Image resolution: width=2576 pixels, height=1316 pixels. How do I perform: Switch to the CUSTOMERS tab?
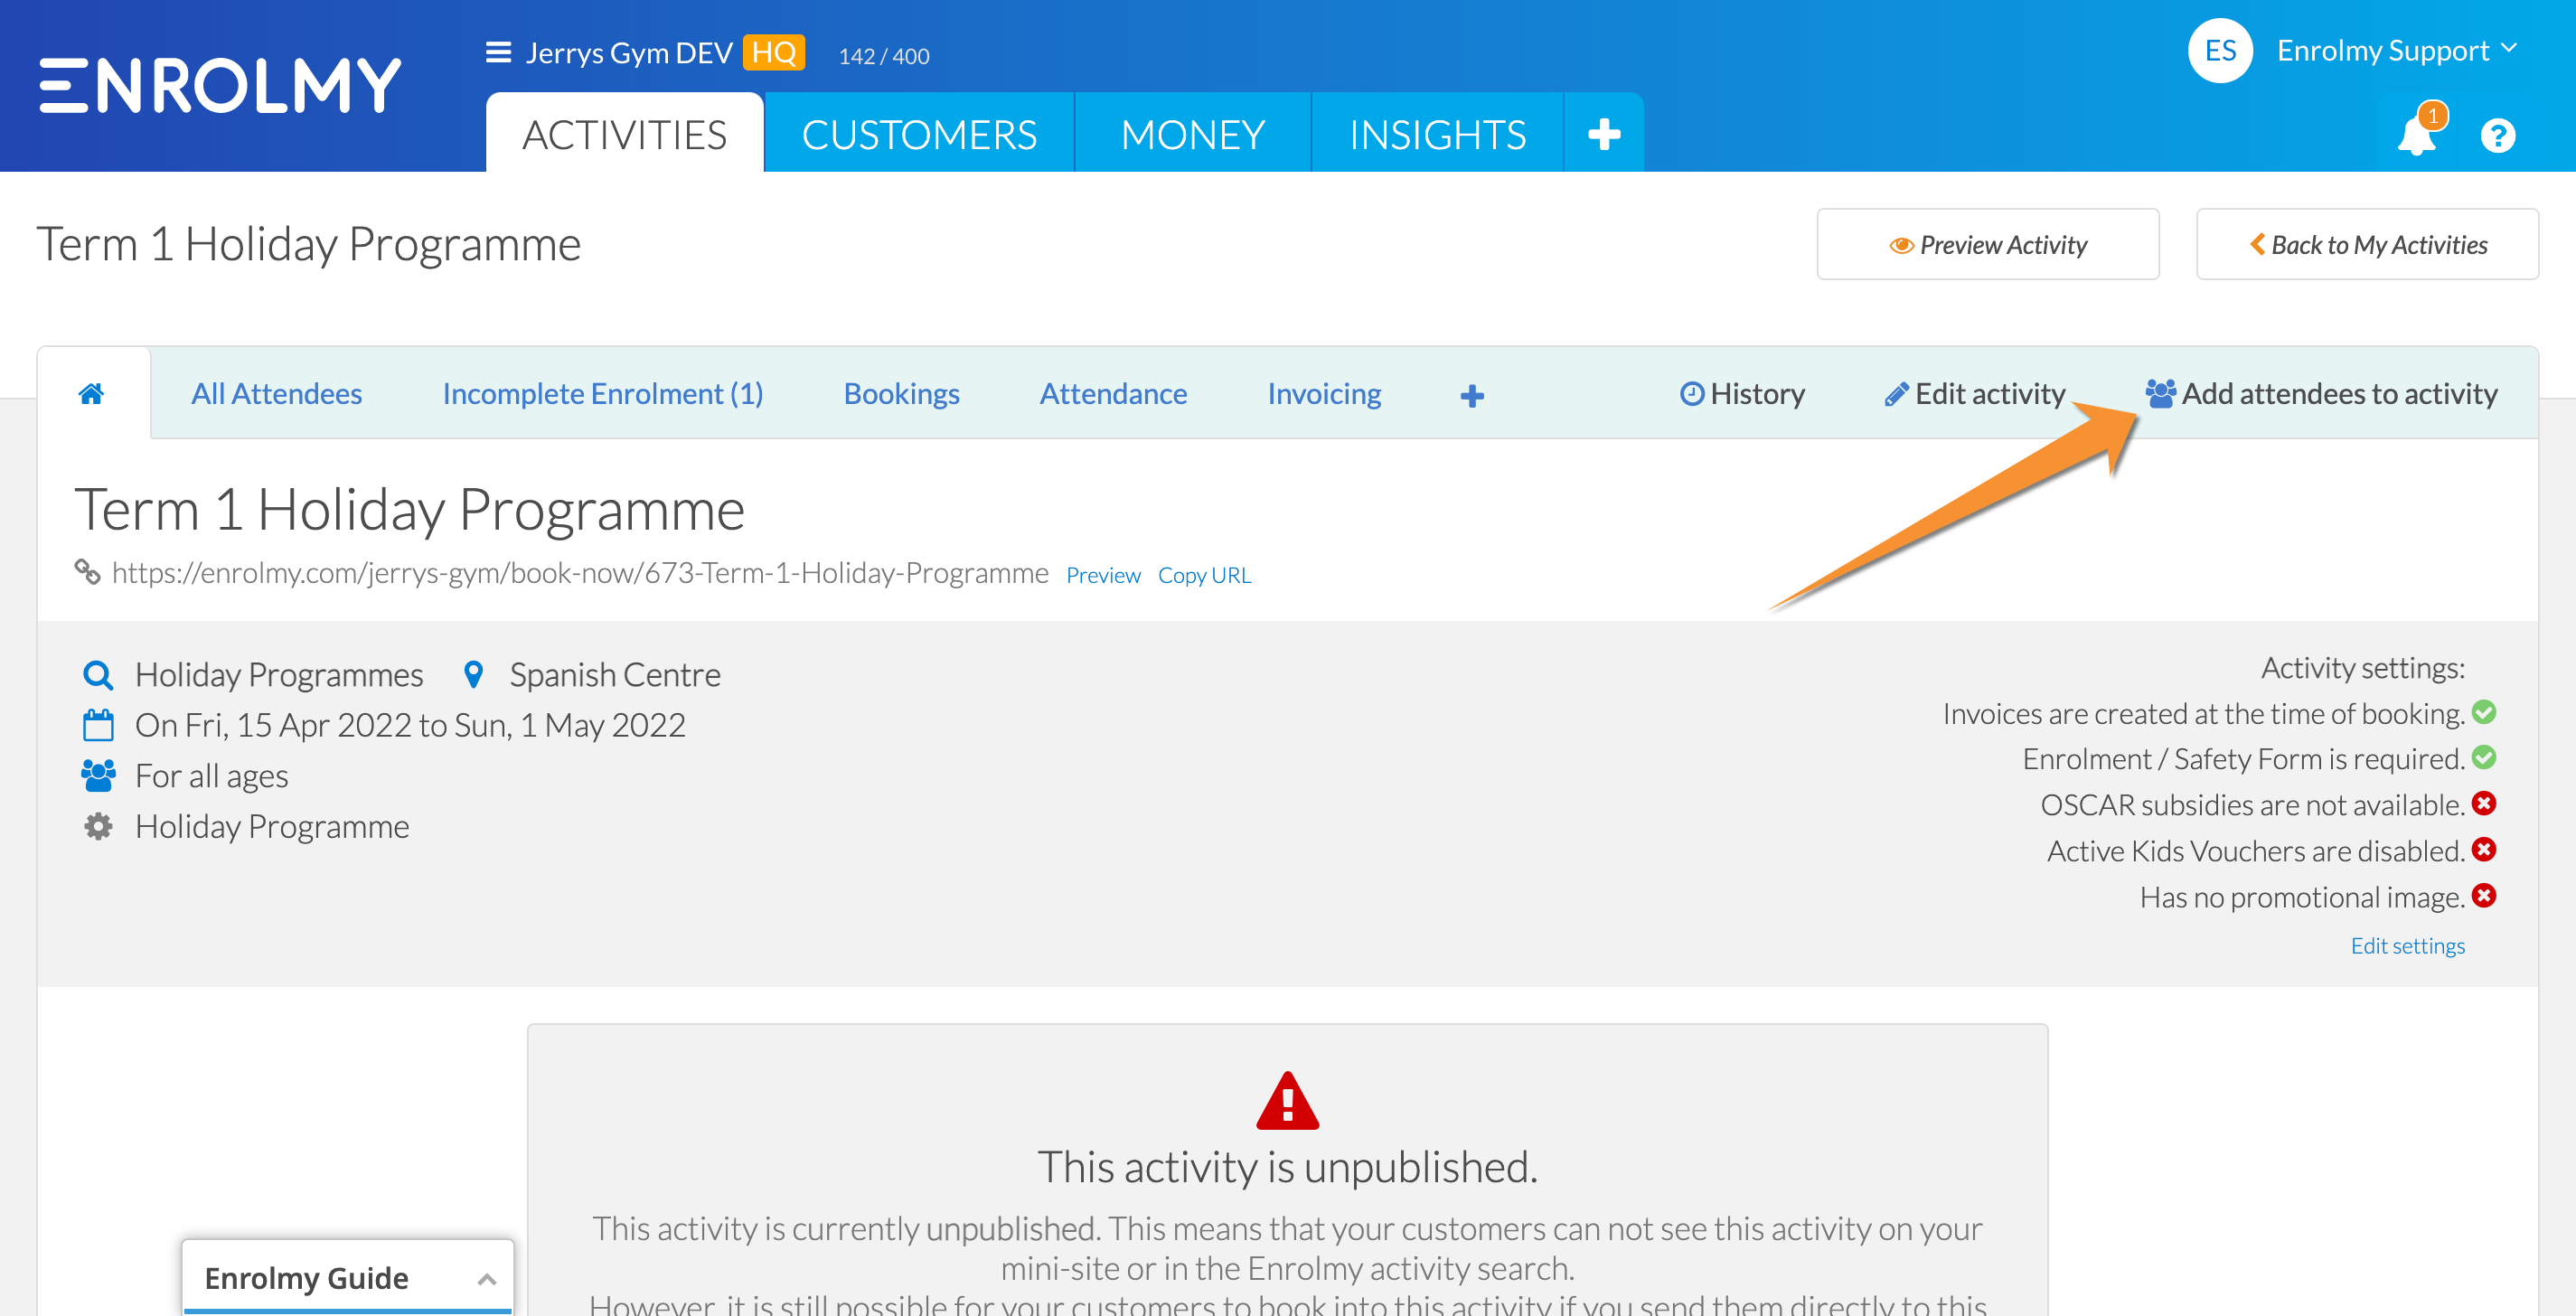click(x=919, y=134)
